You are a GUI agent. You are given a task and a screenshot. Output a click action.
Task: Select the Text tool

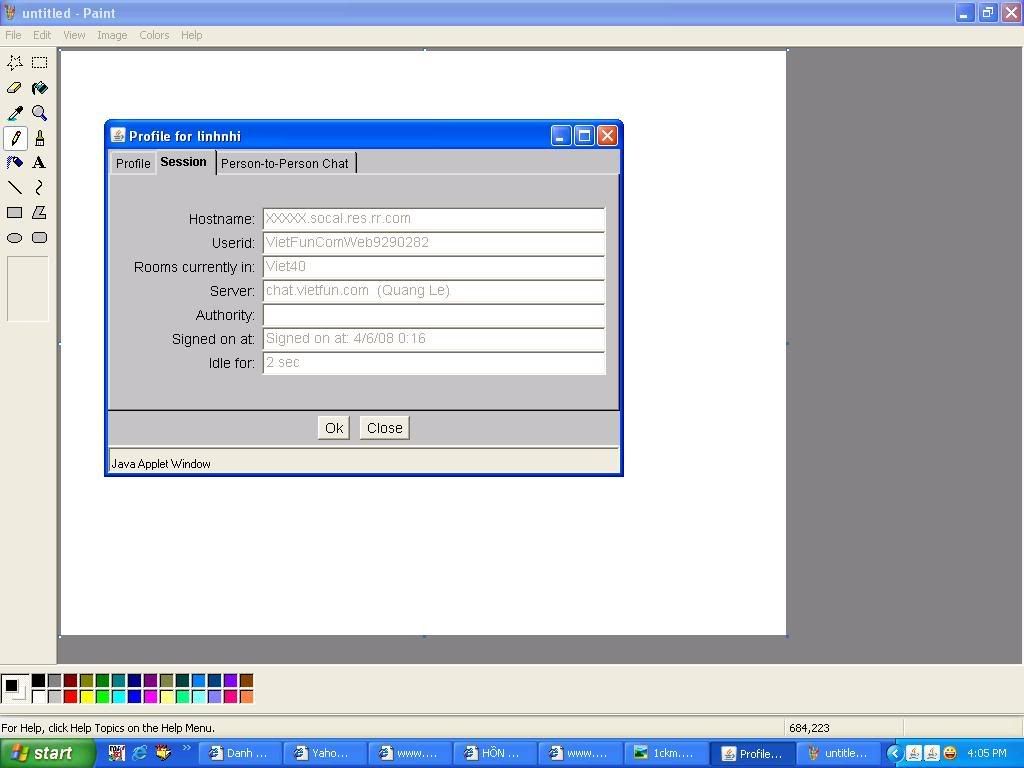click(40, 163)
